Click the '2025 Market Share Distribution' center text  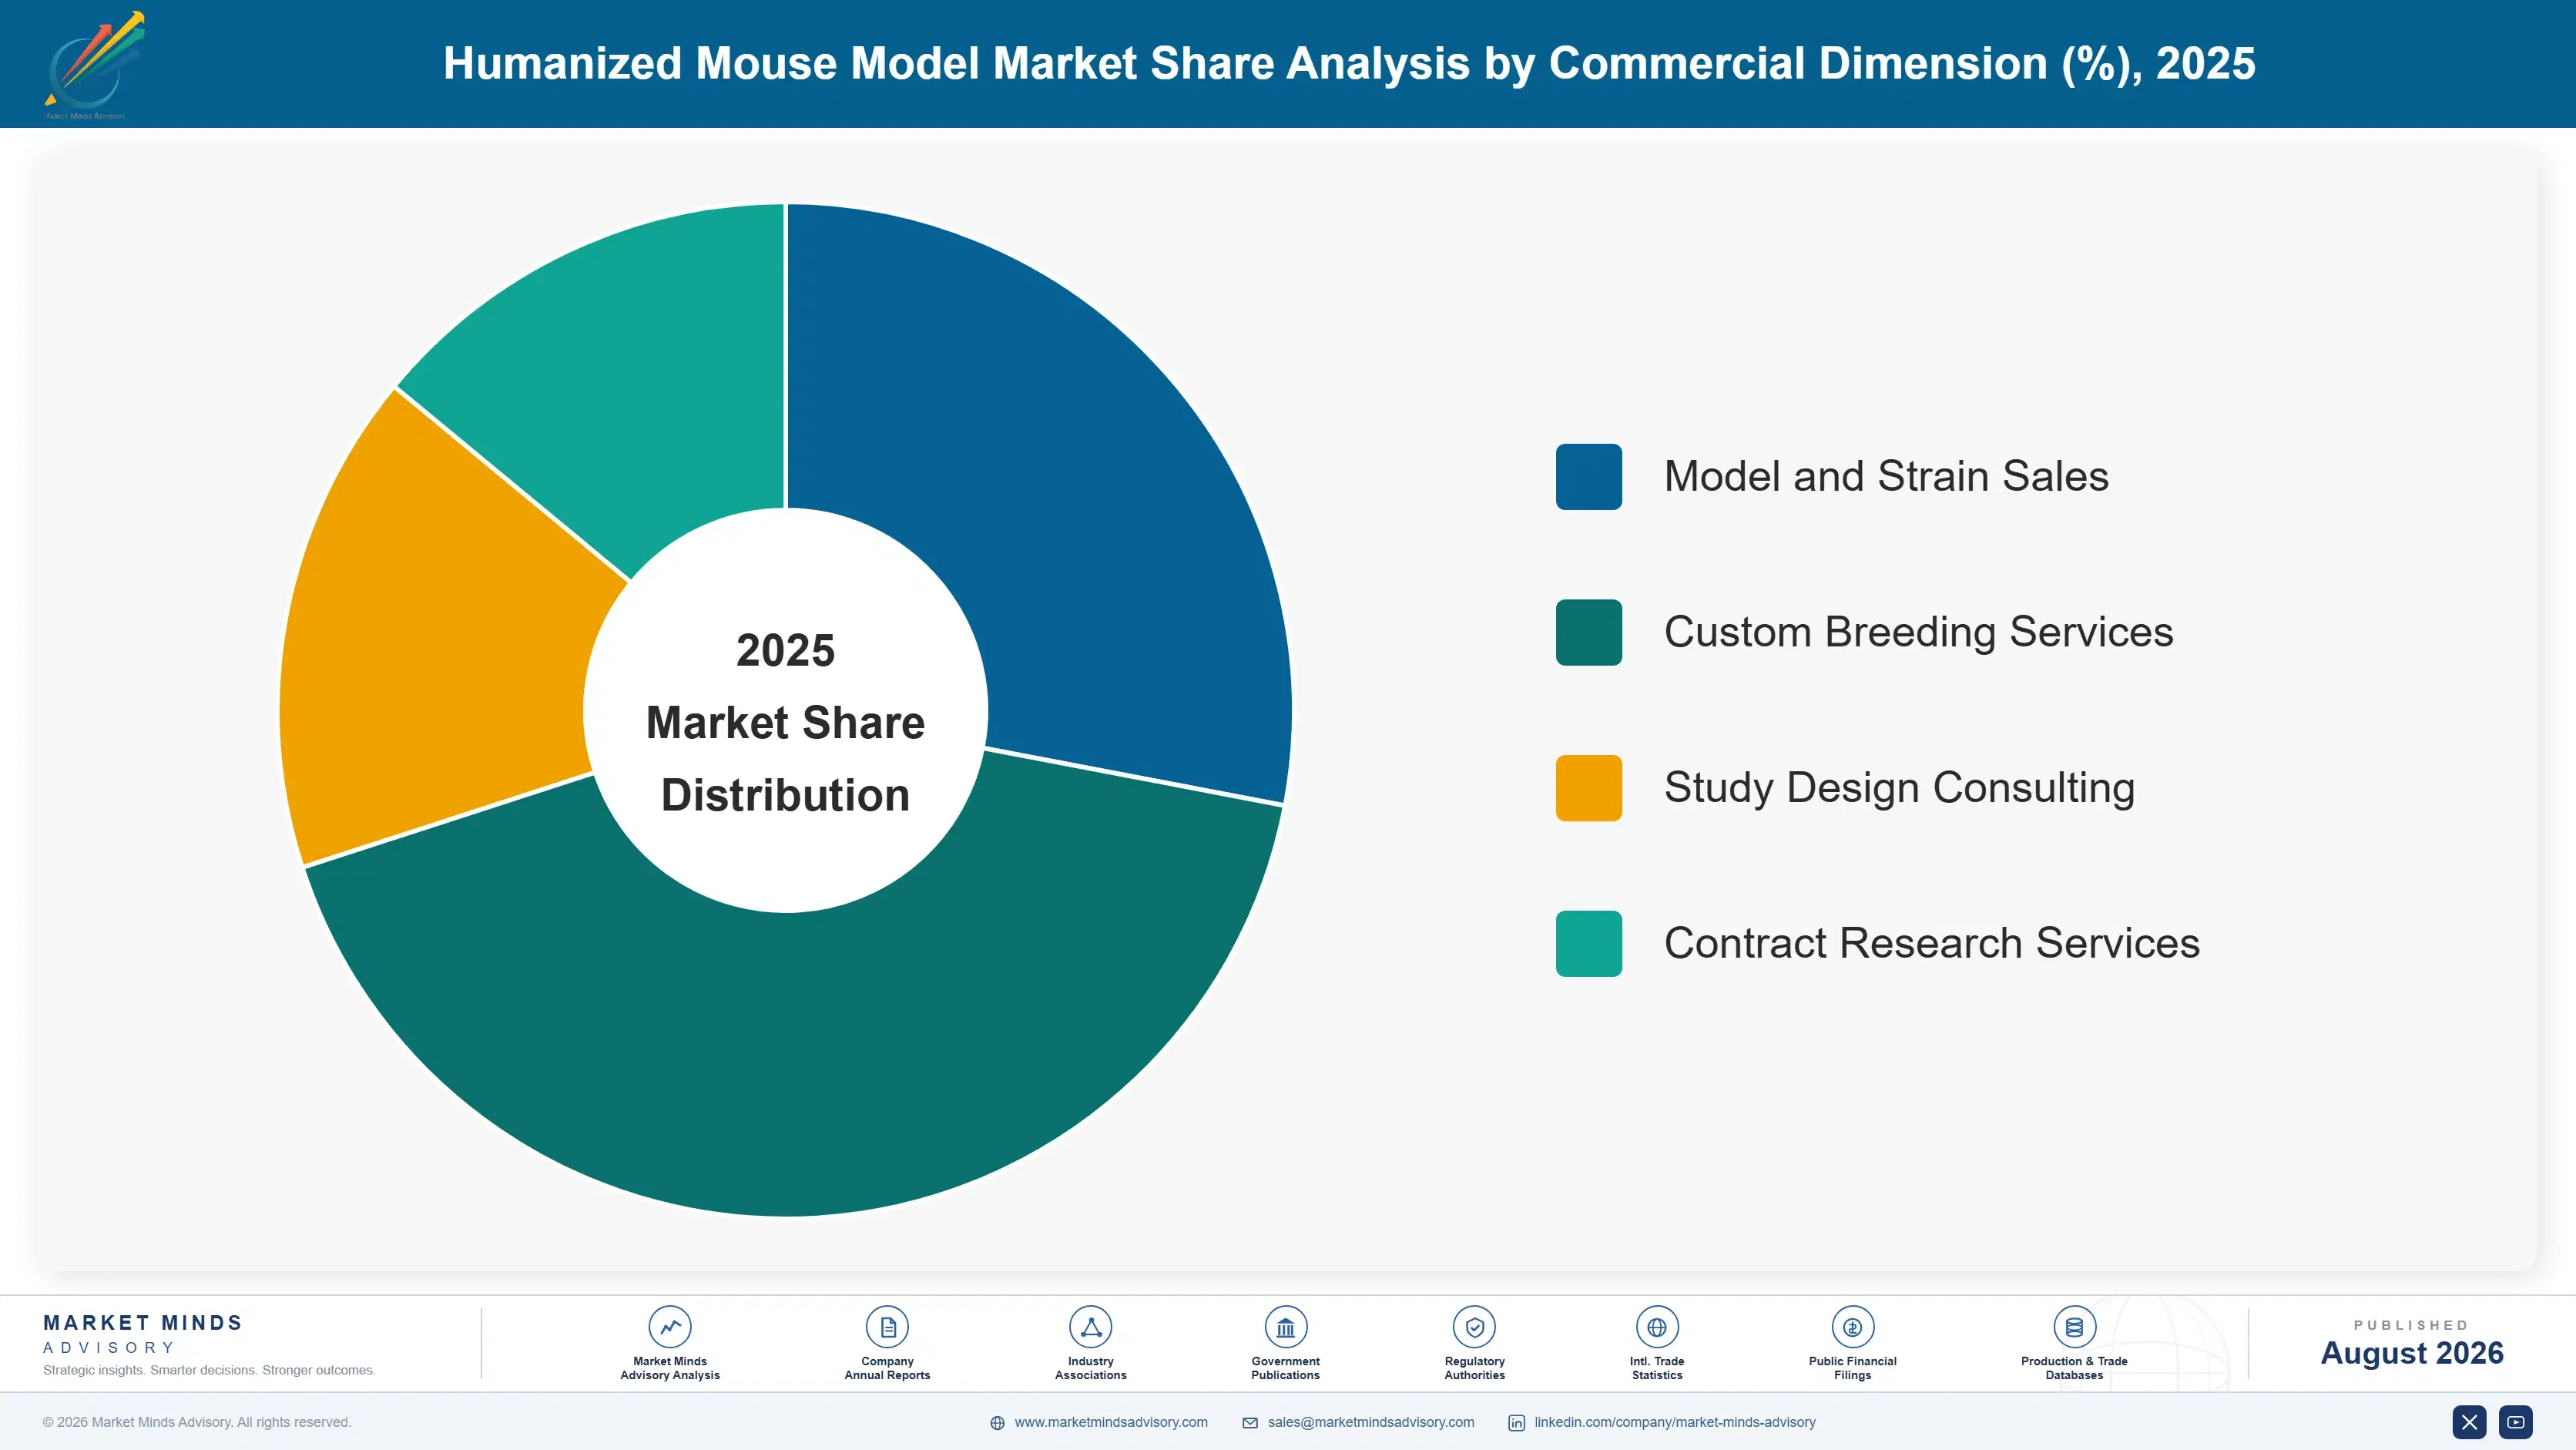tap(785, 722)
